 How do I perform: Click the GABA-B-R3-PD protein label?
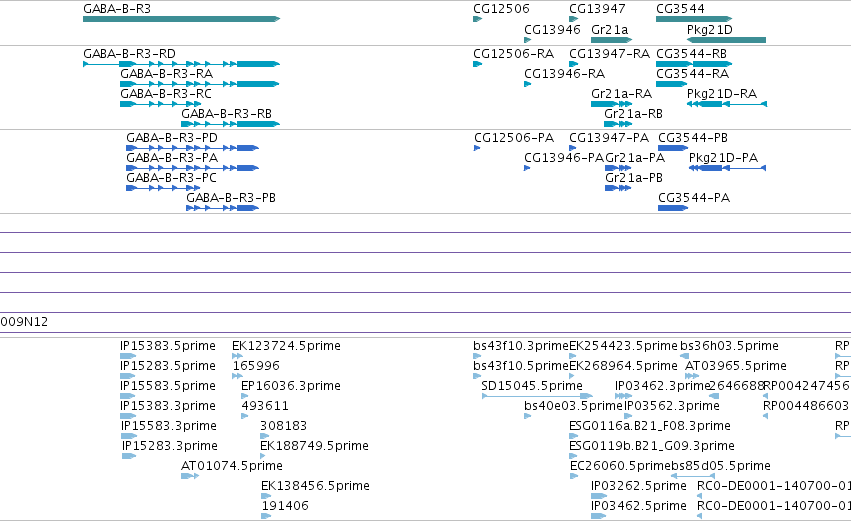pyautogui.click(x=172, y=138)
